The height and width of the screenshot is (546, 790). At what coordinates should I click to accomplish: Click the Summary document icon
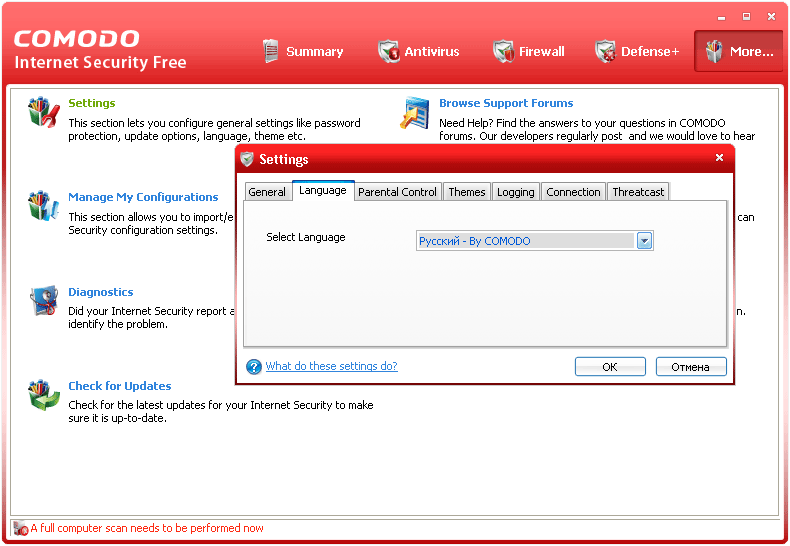[x=271, y=51]
